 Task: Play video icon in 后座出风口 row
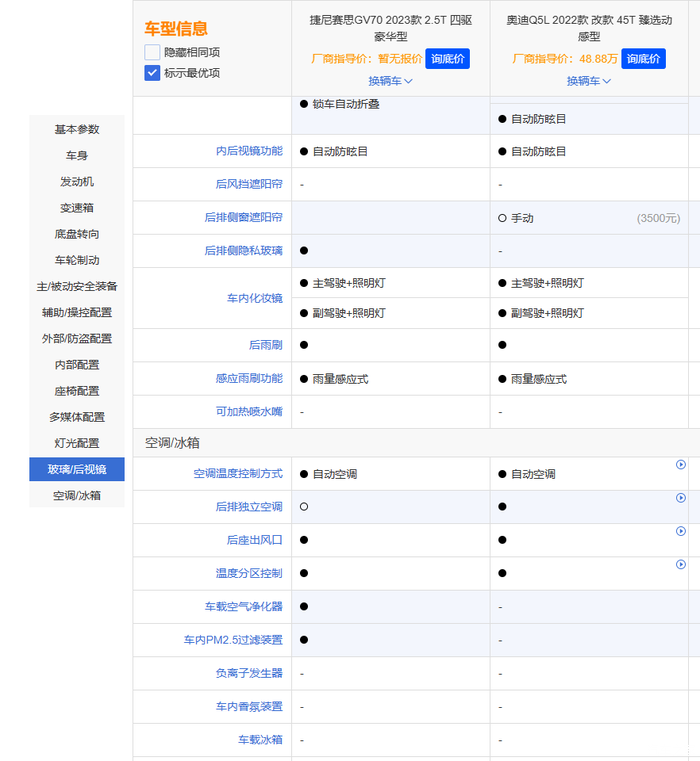click(x=681, y=531)
